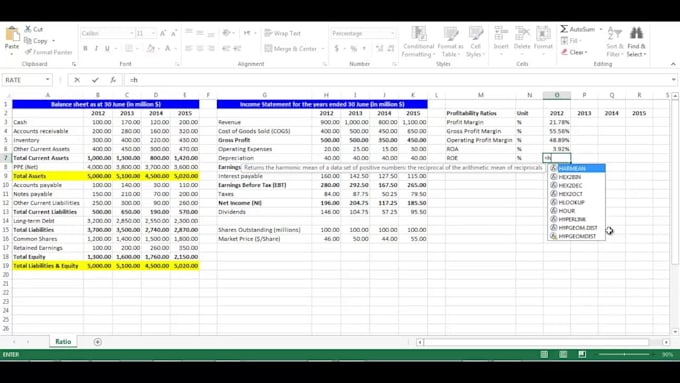Screen dimensions: 680x383
Task: Click the AutoSum sigma button
Action: click(578, 29)
